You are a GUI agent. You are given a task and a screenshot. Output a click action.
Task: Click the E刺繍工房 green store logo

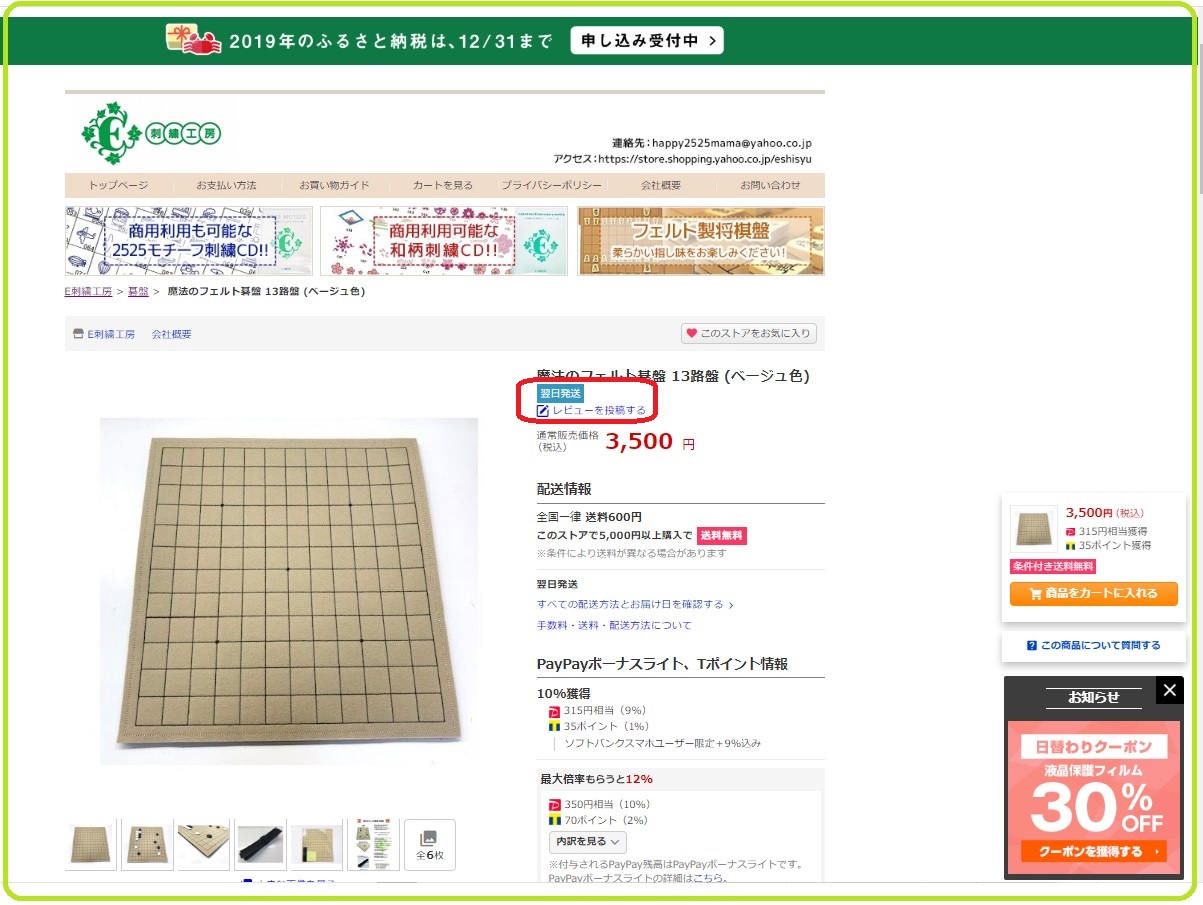(151, 132)
